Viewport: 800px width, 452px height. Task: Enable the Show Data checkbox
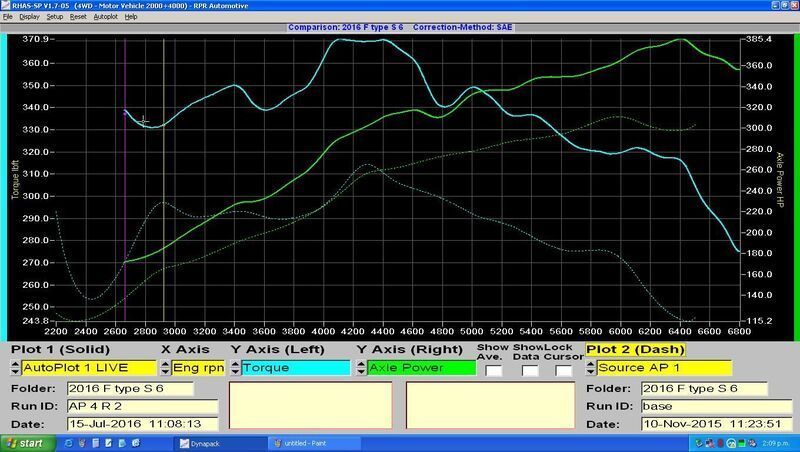point(529,369)
